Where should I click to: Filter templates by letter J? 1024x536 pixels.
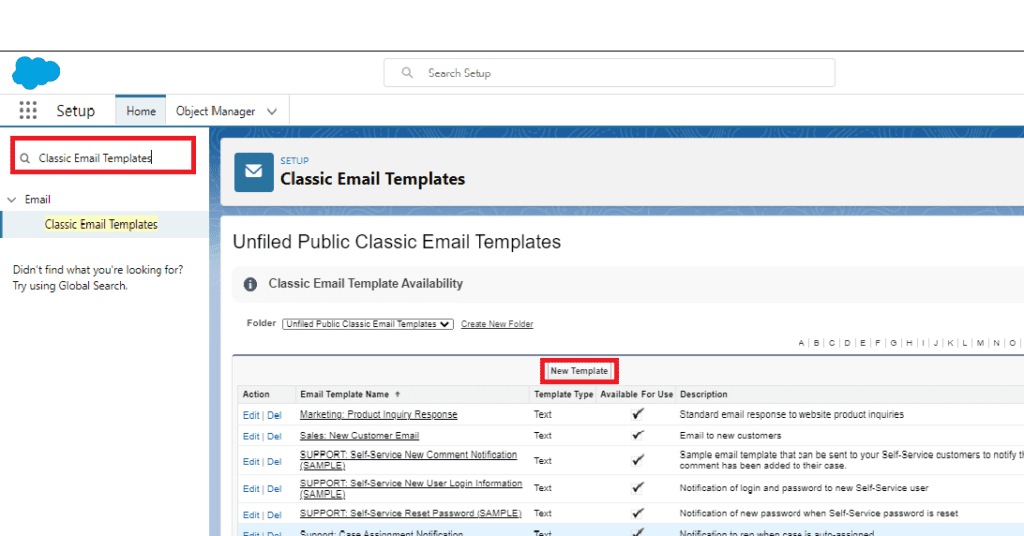[936, 343]
